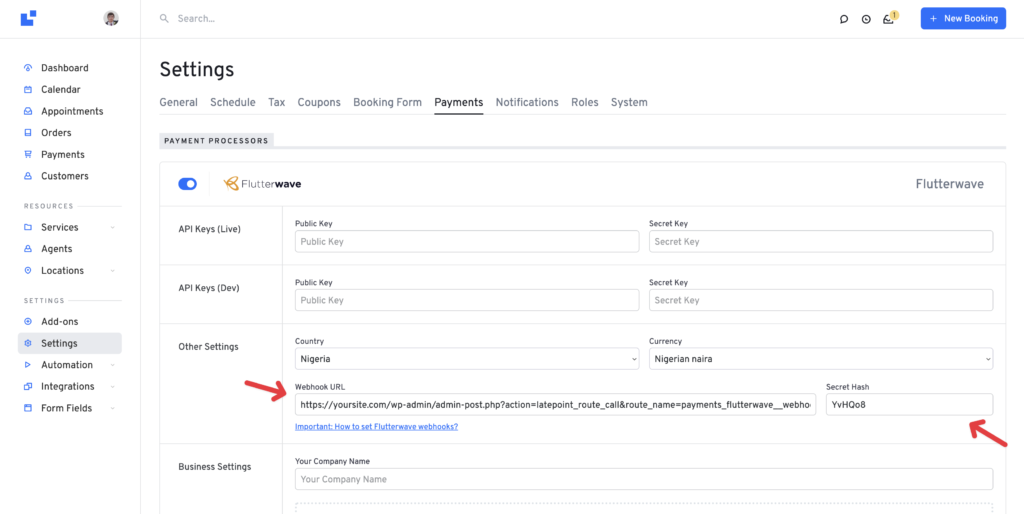Image resolution: width=1024 pixels, height=514 pixels.
Task: Open Add-ons in the sidebar
Action: point(59,322)
